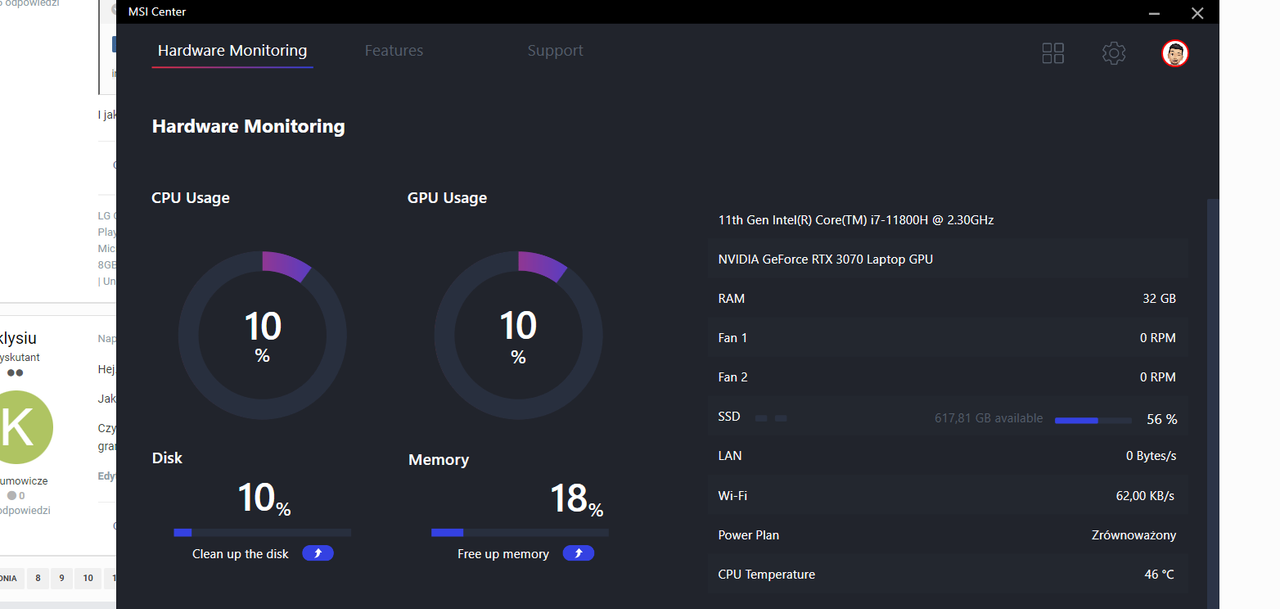Open the user profile avatar
The width and height of the screenshot is (1280, 609).
1175,53
